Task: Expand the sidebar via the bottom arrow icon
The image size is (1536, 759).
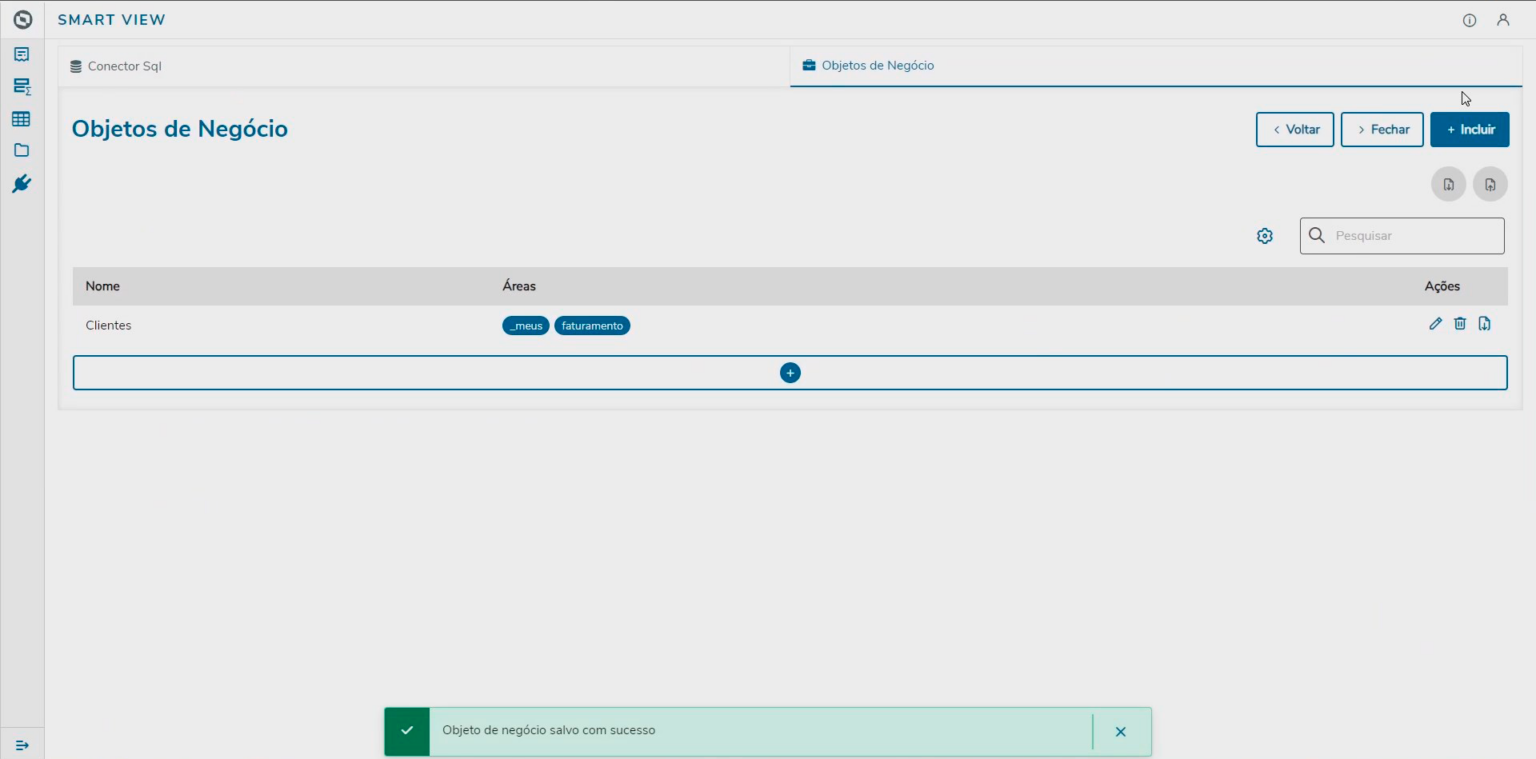Action: (x=22, y=744)
